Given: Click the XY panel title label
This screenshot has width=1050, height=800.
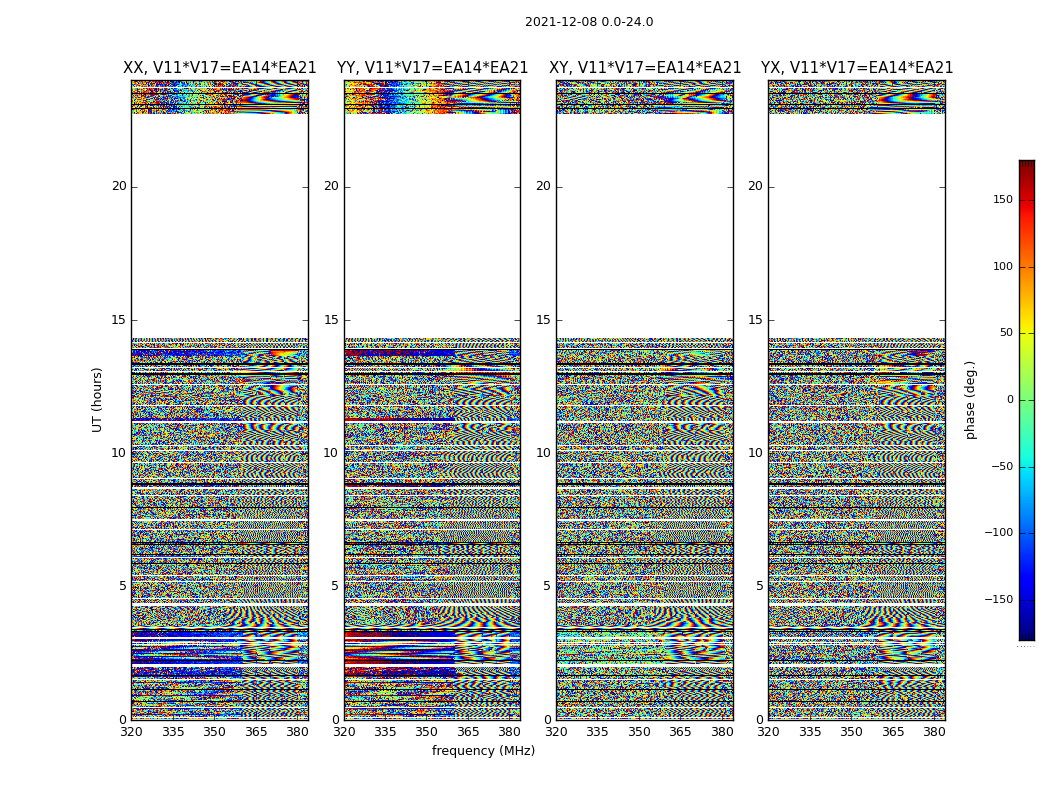Looking at the screenshot, I should click(x=644, y=68).
